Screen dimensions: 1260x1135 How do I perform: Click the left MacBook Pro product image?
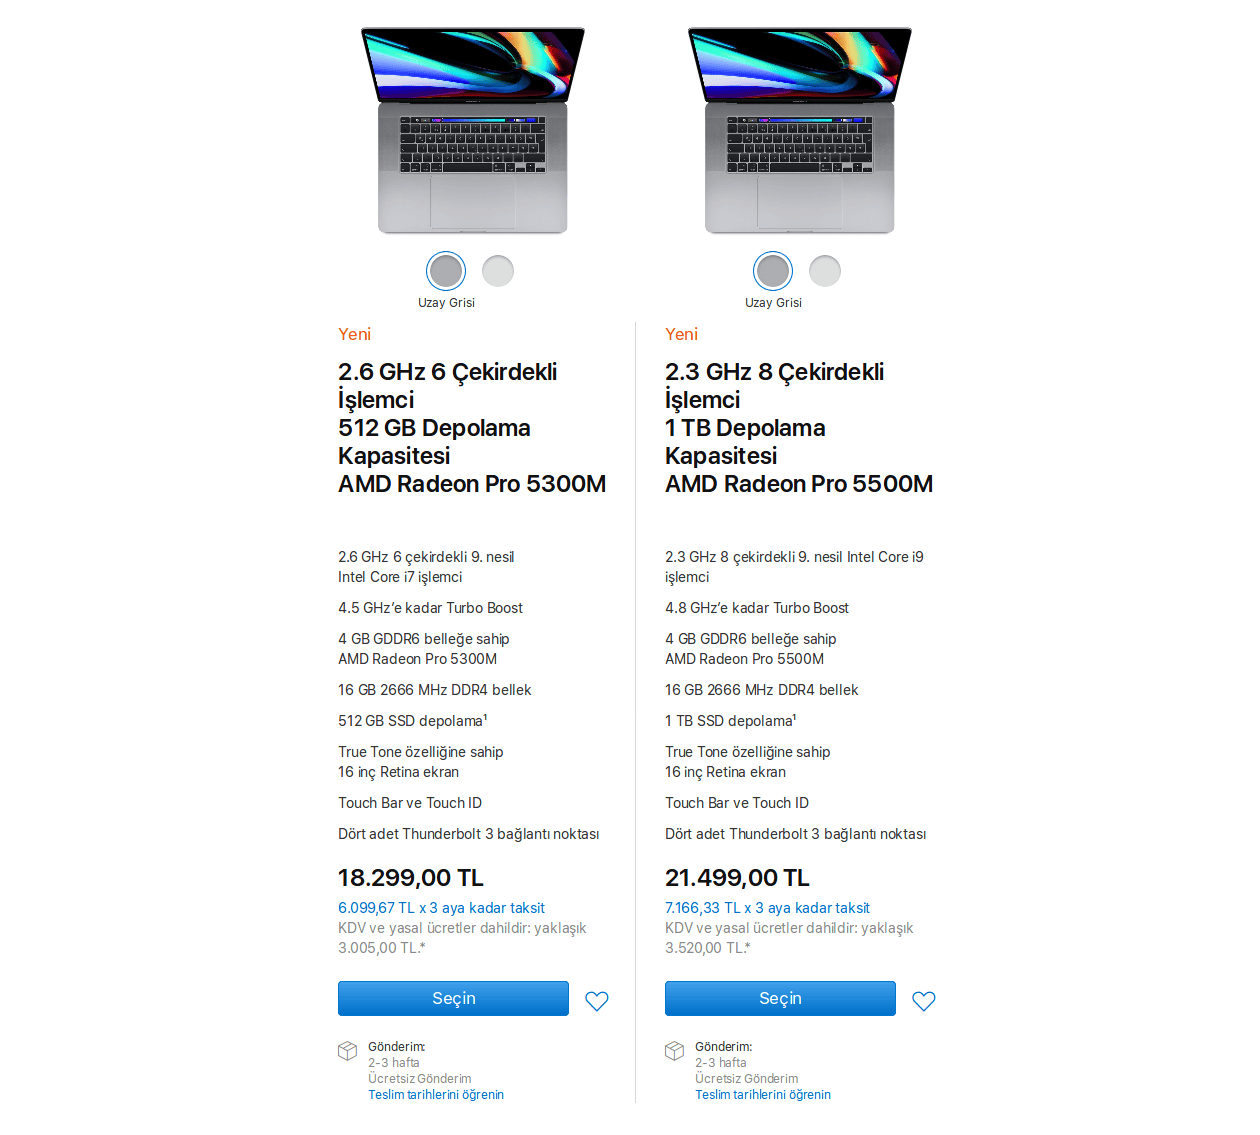[x=472, y=130]
